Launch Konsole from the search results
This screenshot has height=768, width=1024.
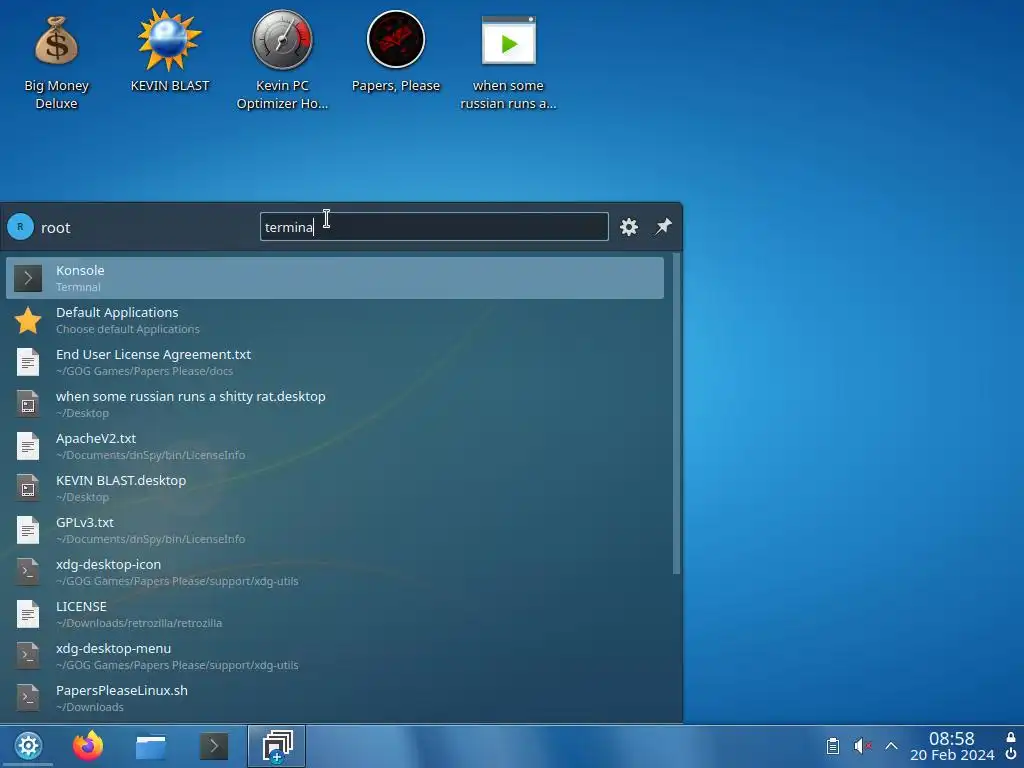[335, 278]
